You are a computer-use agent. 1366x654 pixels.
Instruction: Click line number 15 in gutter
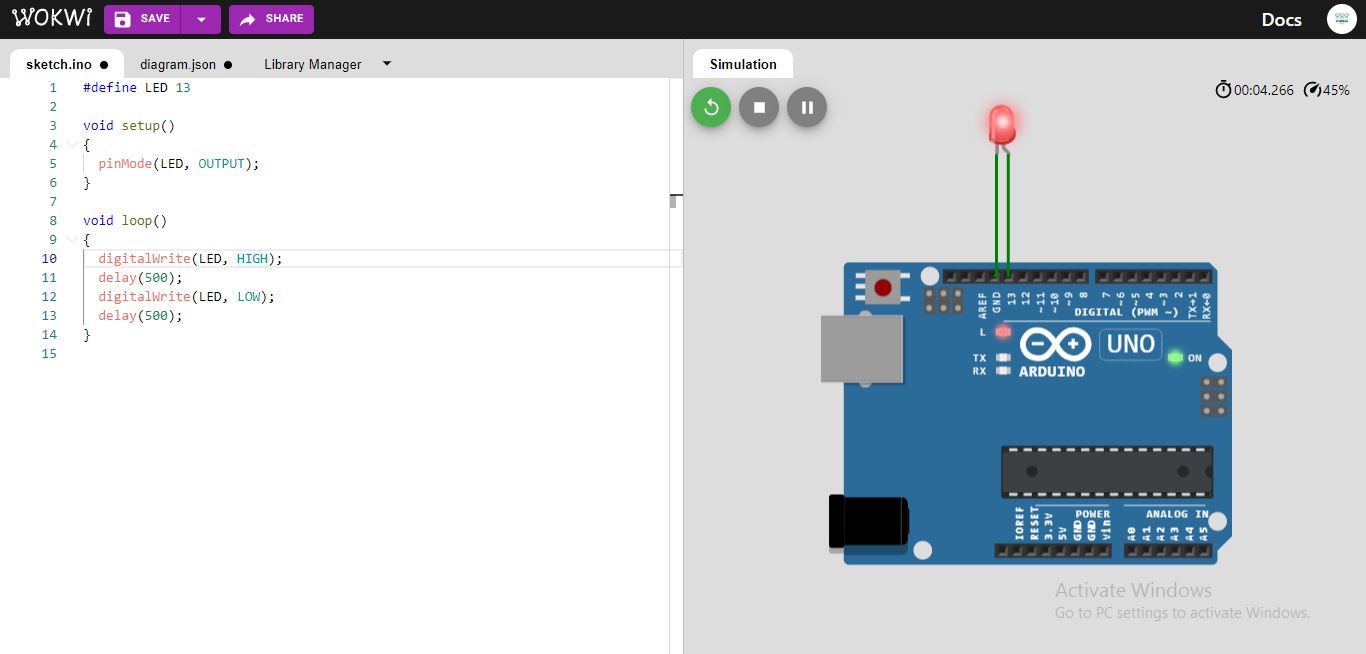click(x=50, y=354)
